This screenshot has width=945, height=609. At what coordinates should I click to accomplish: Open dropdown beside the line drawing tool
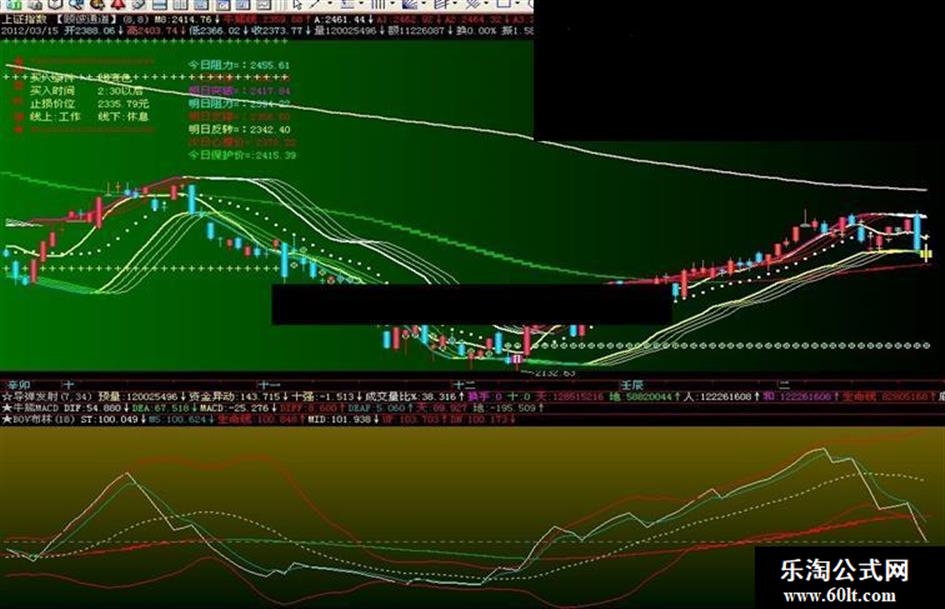point(330,4)
